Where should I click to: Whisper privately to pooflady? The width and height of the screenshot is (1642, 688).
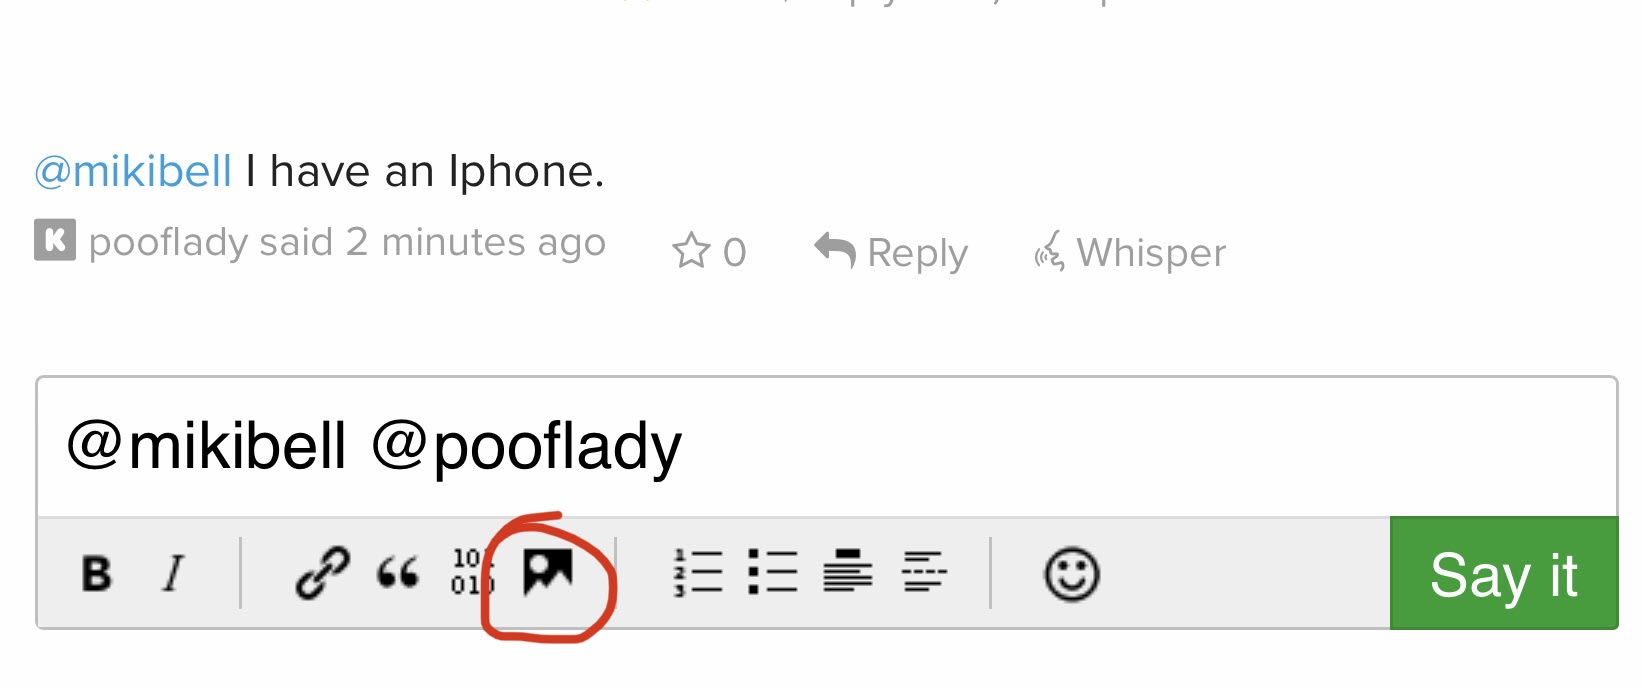coord(1130,252)
